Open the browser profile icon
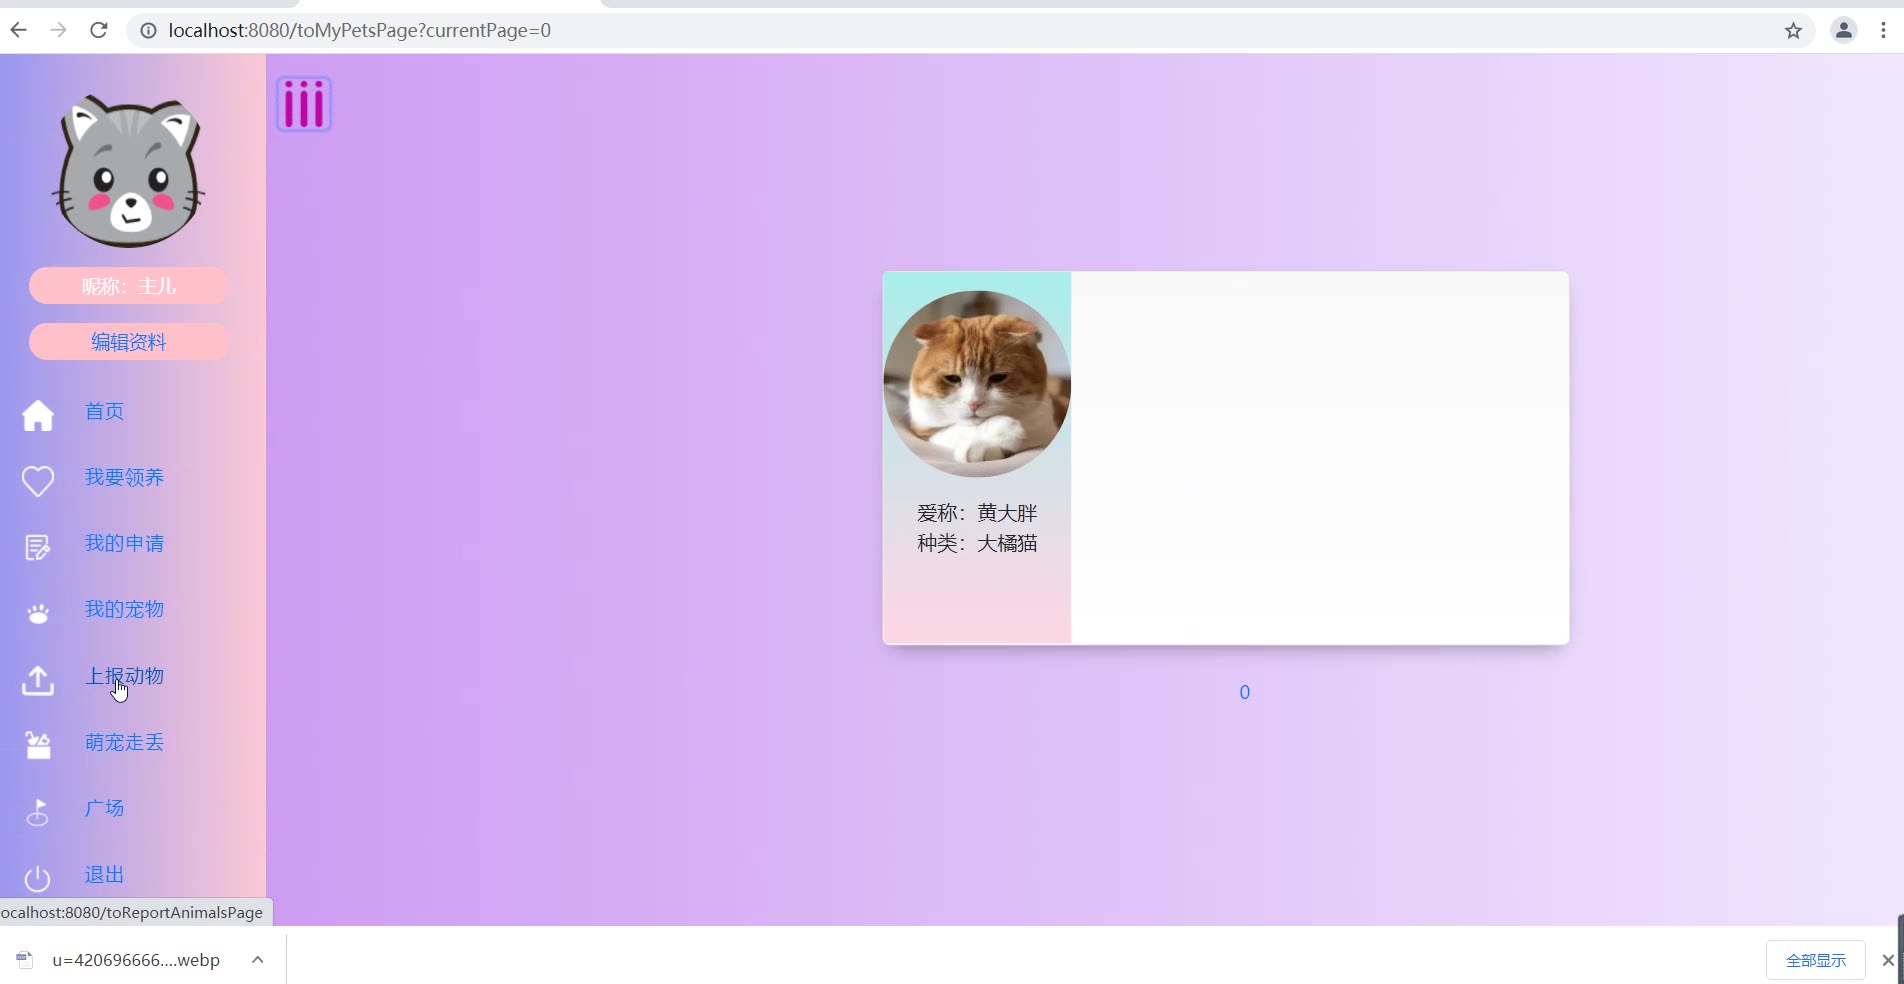 pos(1843,30)
